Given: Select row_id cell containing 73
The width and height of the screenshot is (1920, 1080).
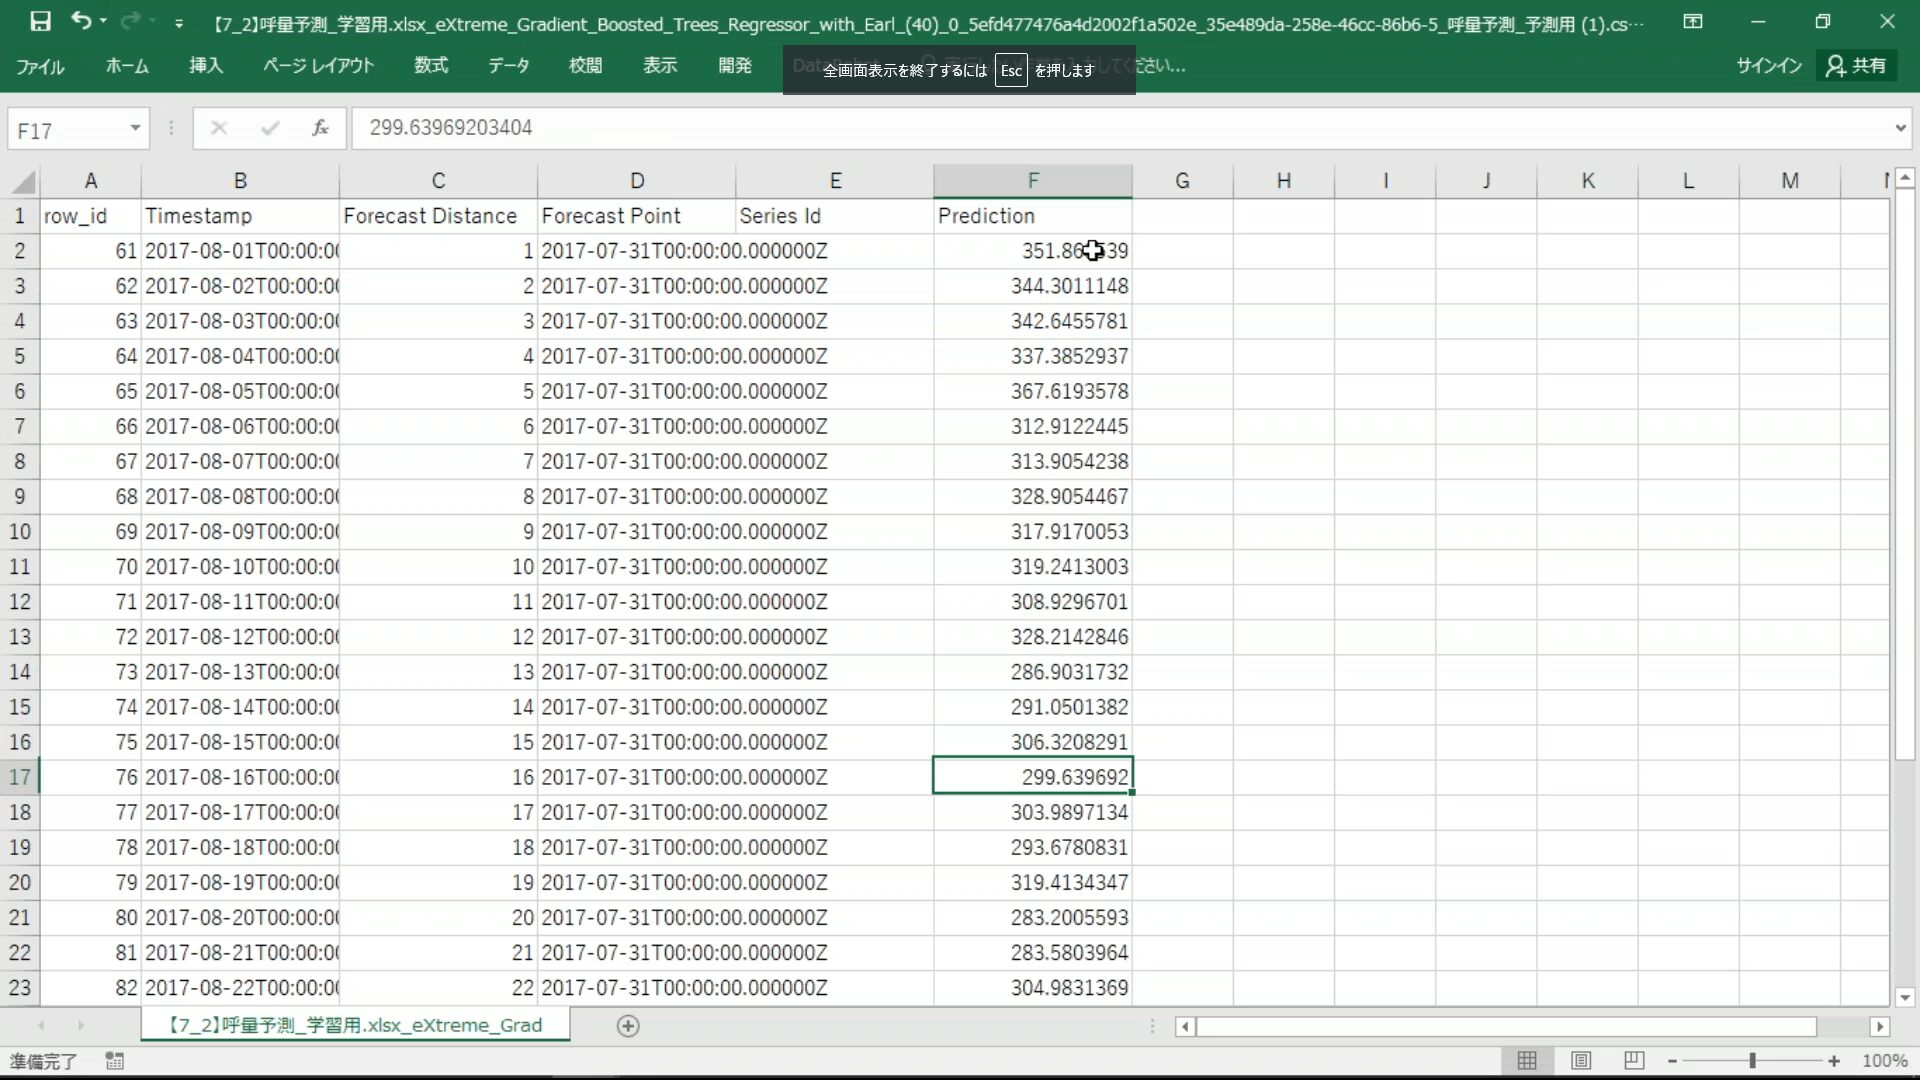Looking at the screenshot, I should 90,672.
